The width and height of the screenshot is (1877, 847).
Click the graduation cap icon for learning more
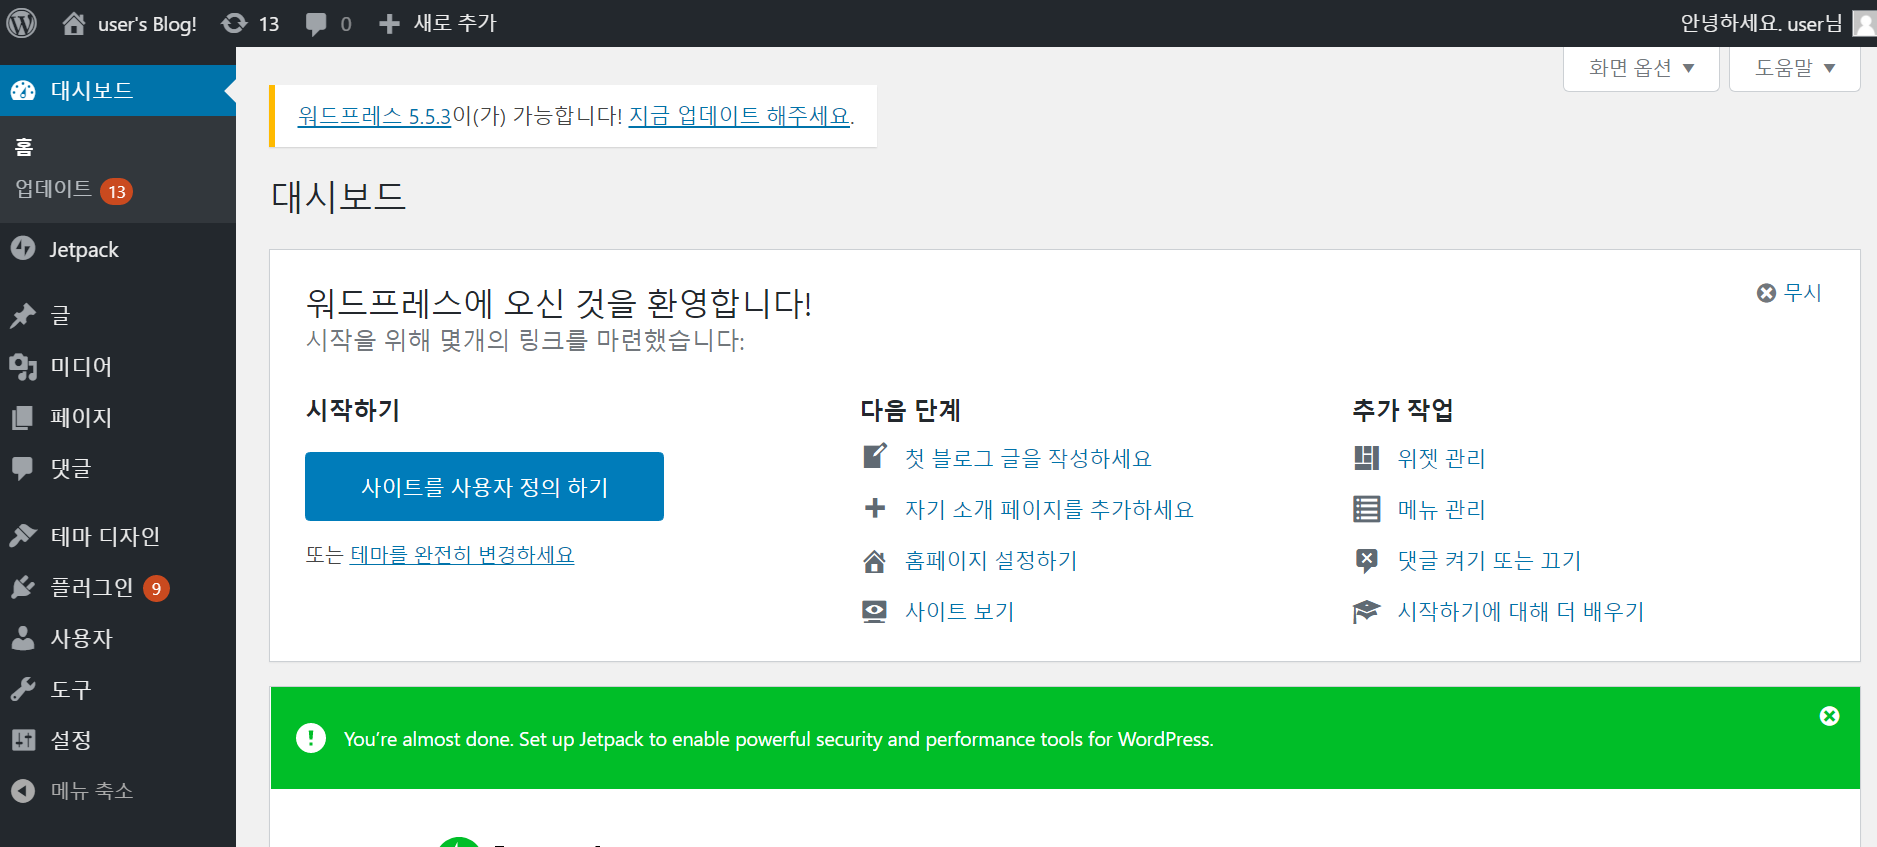(x=1366, y=611)
